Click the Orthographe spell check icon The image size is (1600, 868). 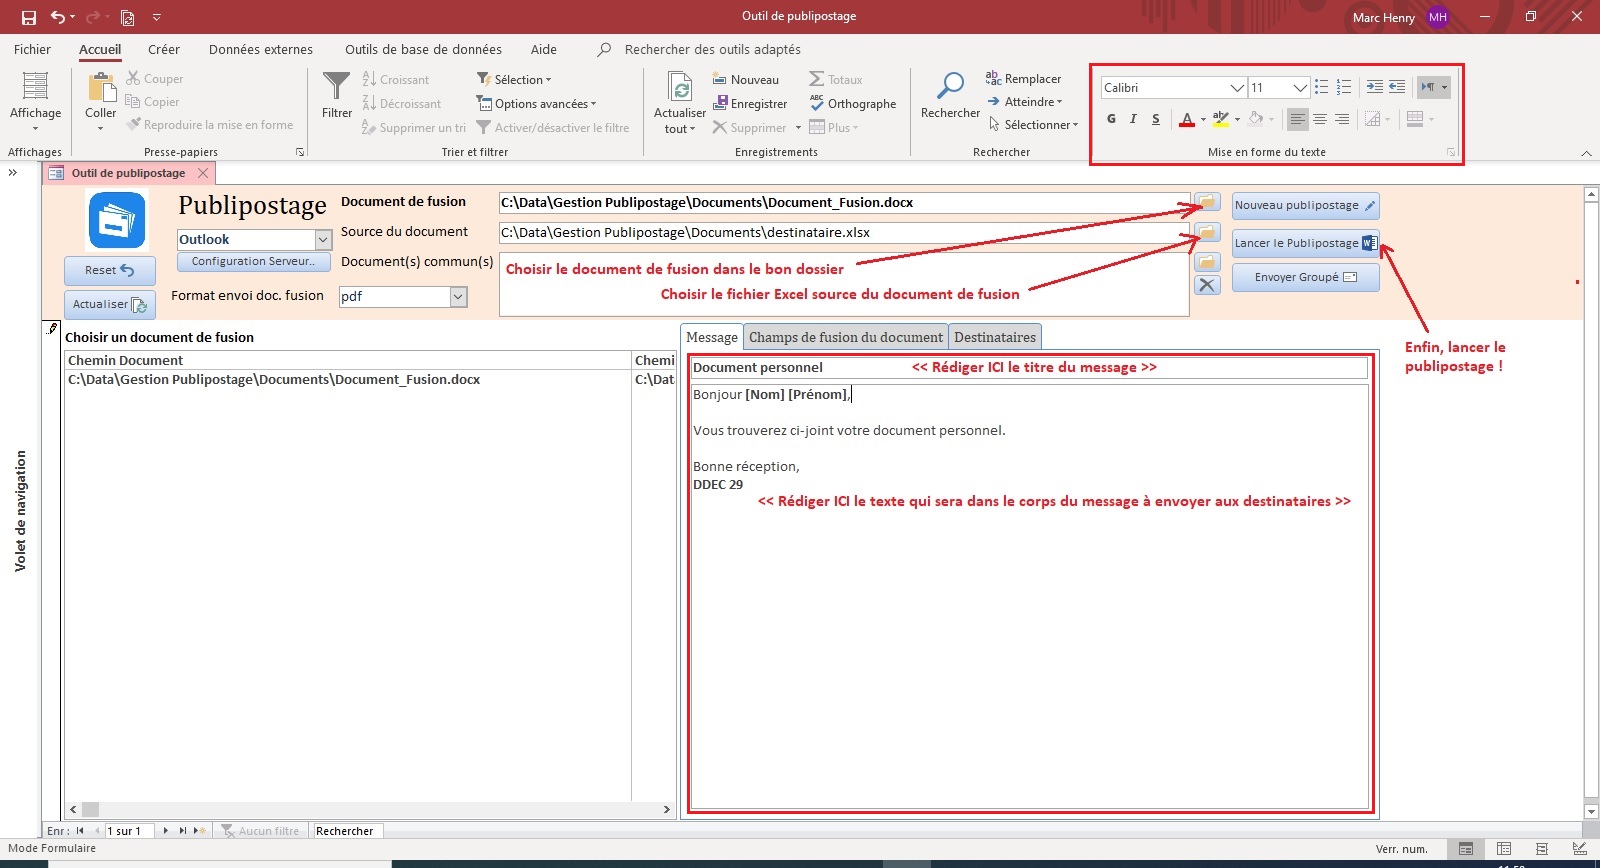click(817, 103)
